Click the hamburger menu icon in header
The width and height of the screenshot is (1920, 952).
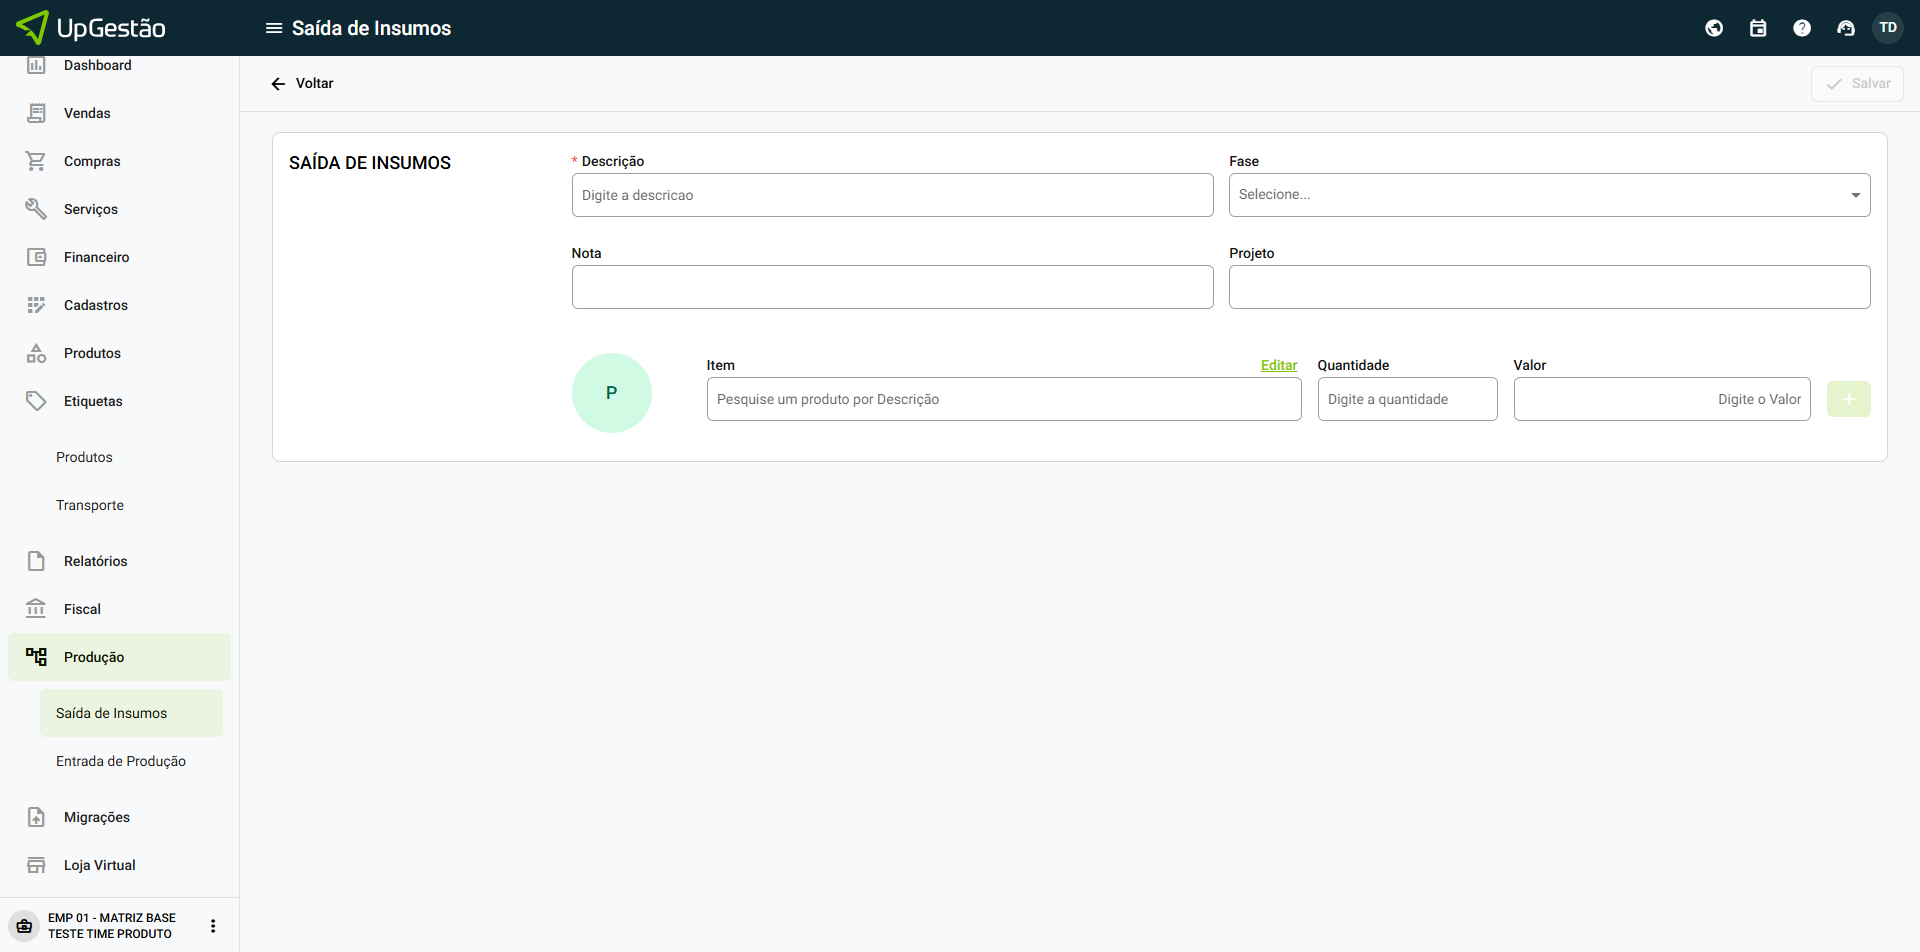point(273,28)
